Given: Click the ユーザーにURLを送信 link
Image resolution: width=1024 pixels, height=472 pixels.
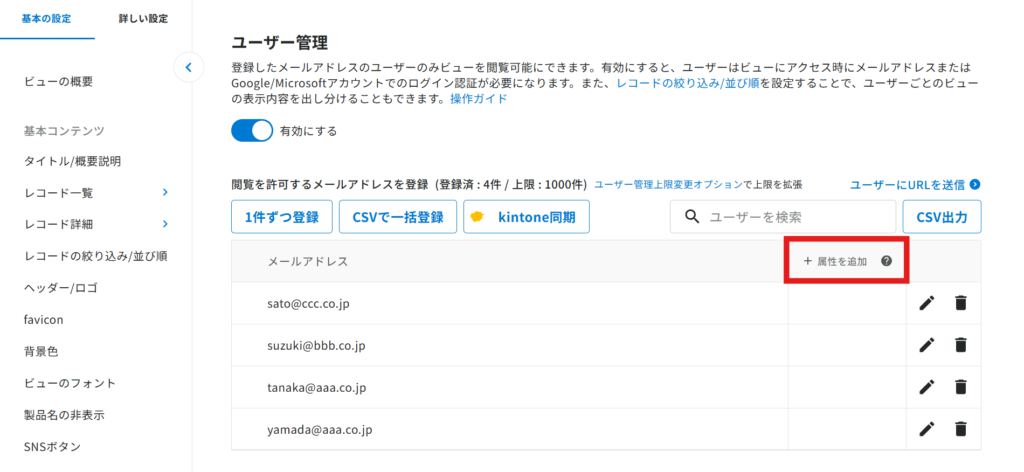Looking at the screenshot, I should coord(907,185).
